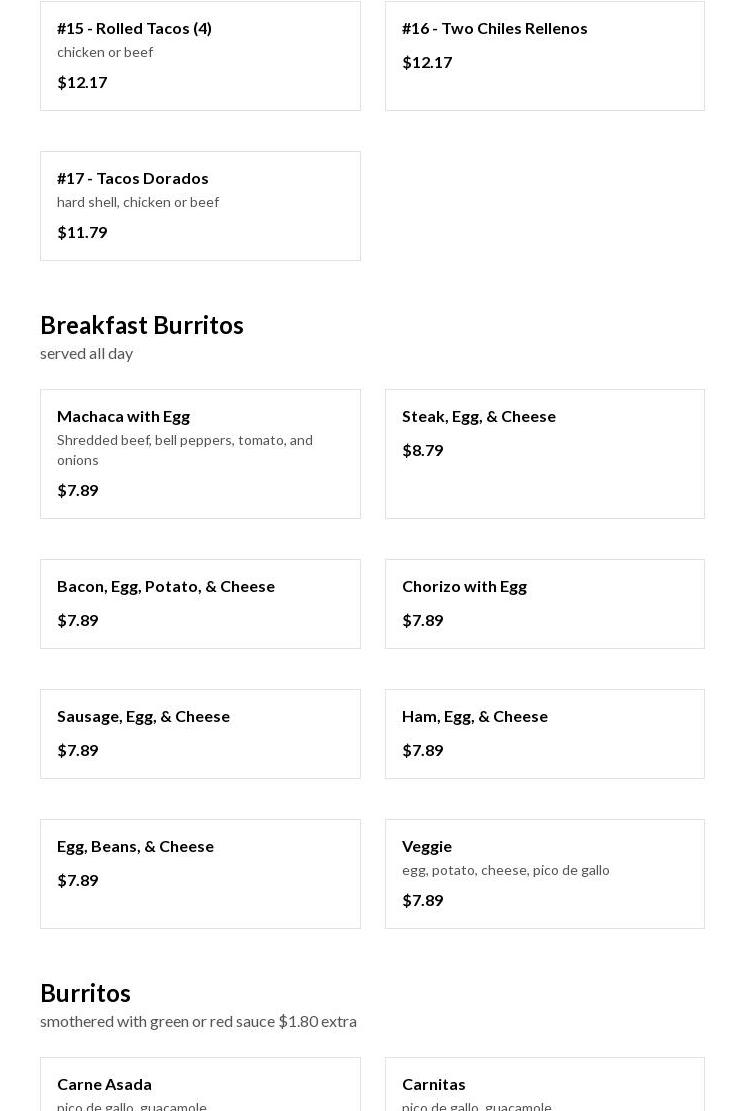Click the smothered sauce $1.80 extra note

click(x=198, y=1021)
